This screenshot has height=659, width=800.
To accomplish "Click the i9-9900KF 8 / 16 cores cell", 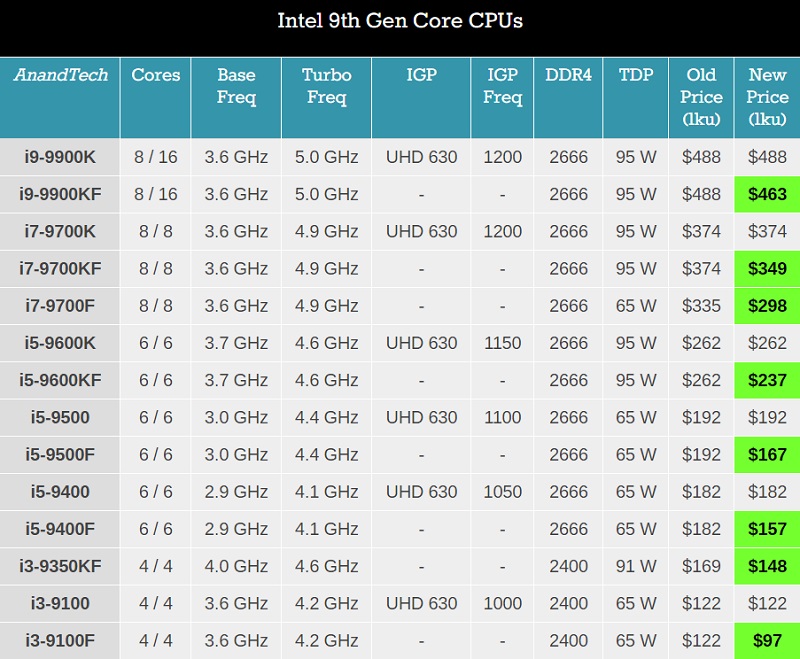I will coord(156,194).
